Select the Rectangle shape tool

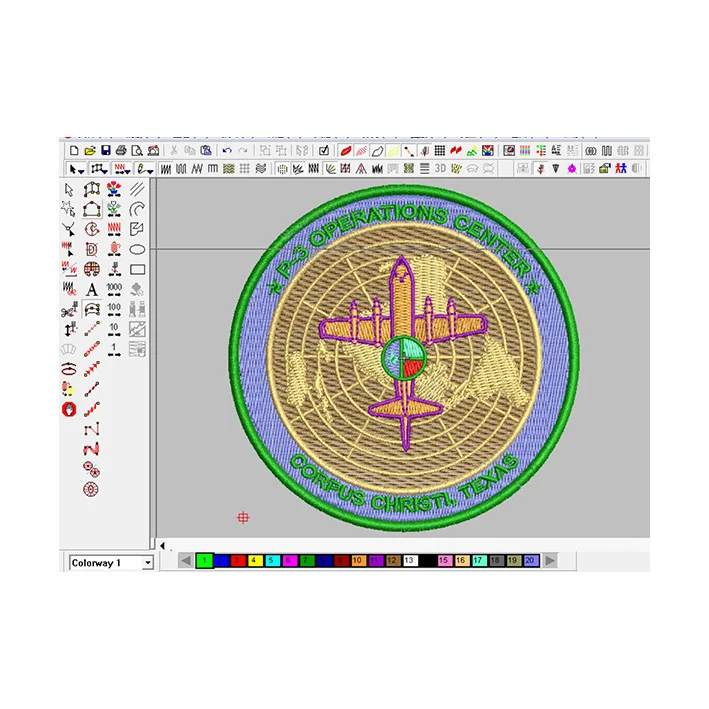[x=137, y=269]
